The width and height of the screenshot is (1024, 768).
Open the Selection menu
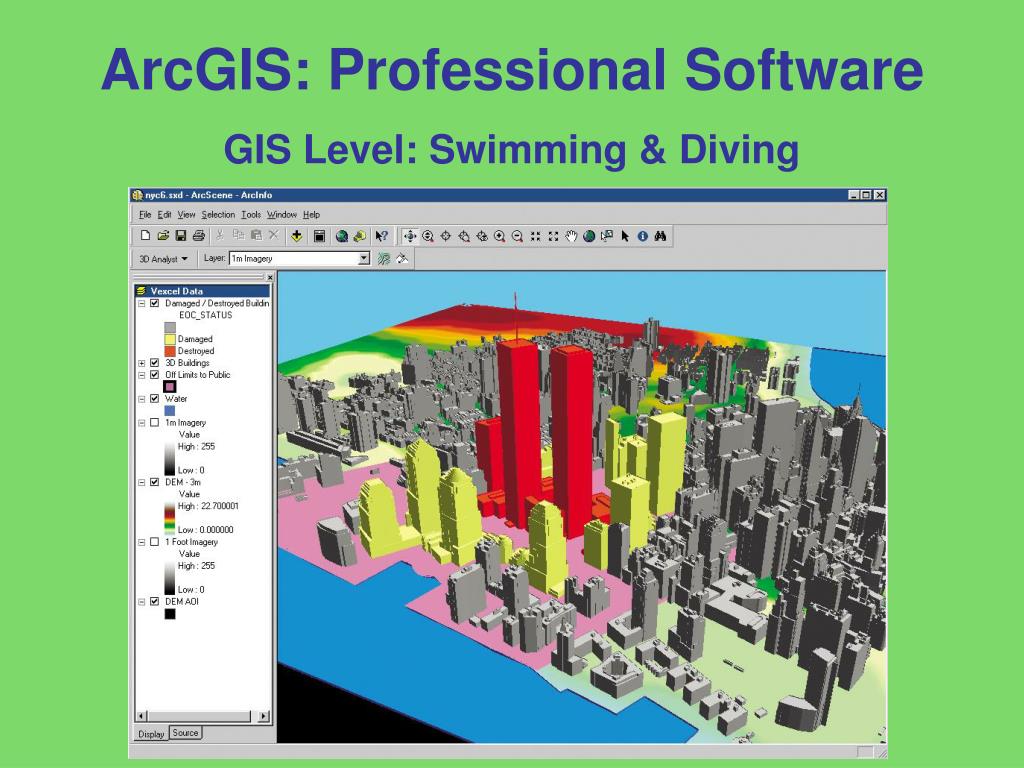pos(218,214)
